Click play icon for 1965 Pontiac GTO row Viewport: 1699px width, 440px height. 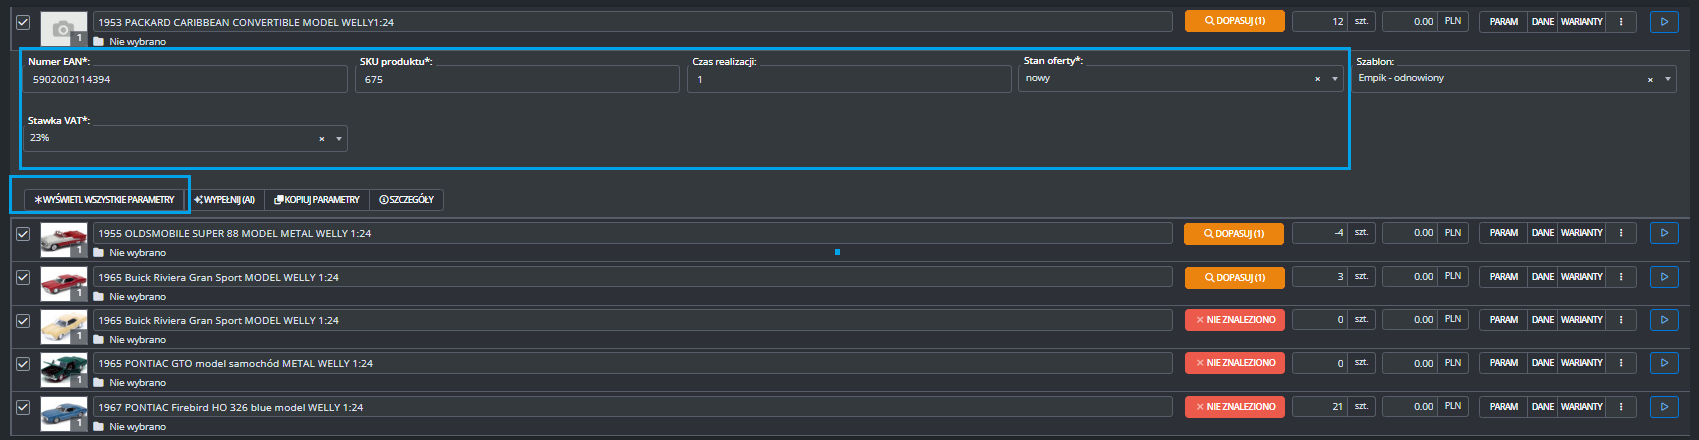coord(1664,363)
